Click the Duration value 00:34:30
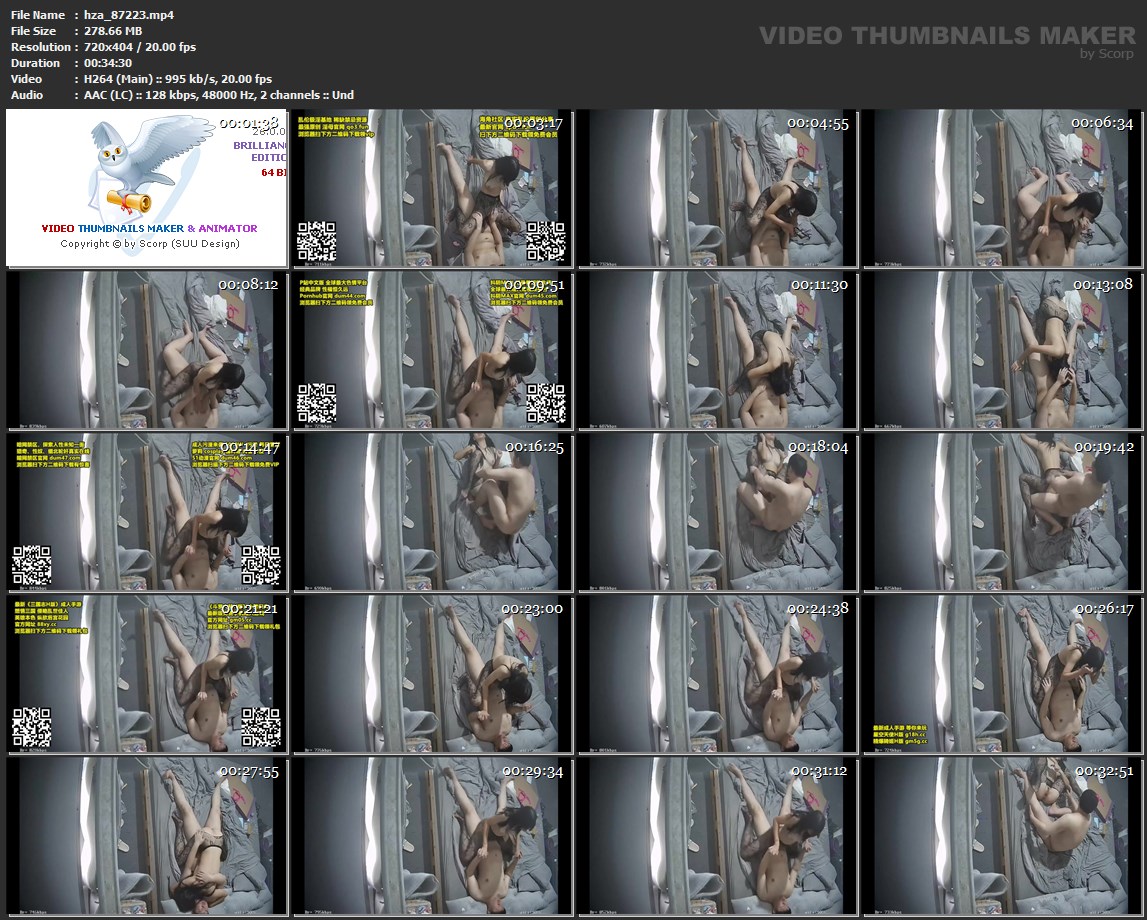 click(x=108, y=63)
